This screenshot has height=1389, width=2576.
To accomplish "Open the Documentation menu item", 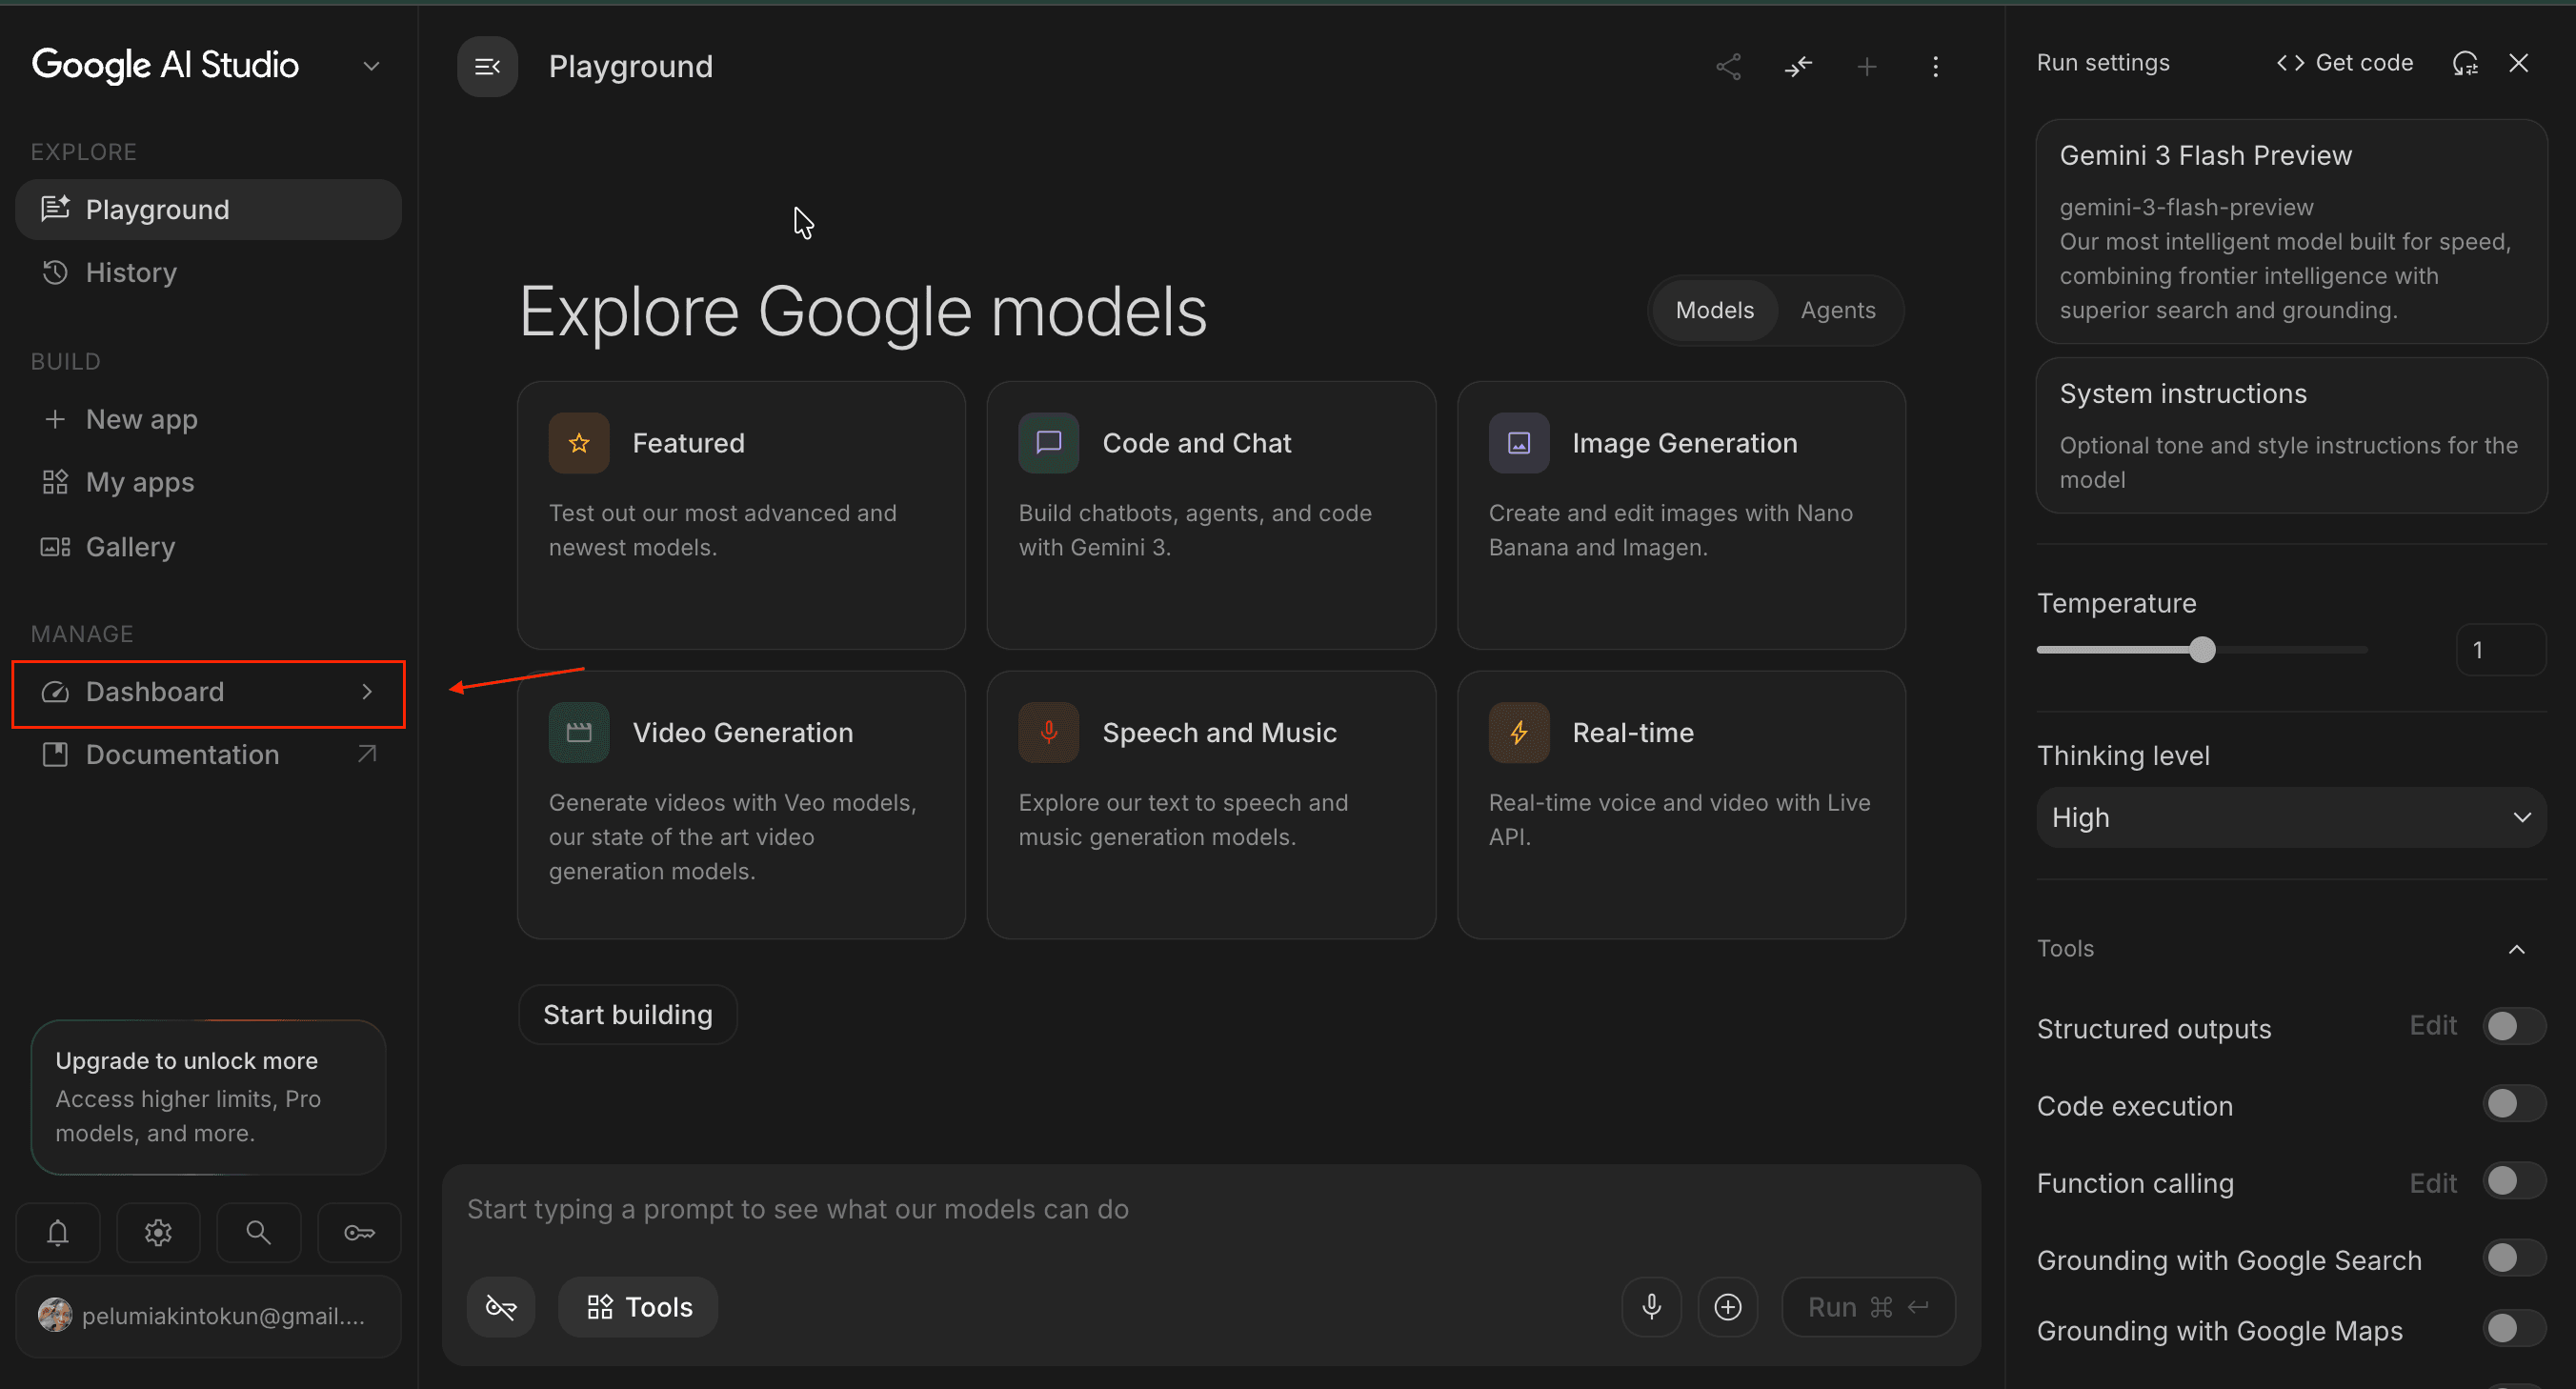I will pyautogui.click(x=208, y=754).
